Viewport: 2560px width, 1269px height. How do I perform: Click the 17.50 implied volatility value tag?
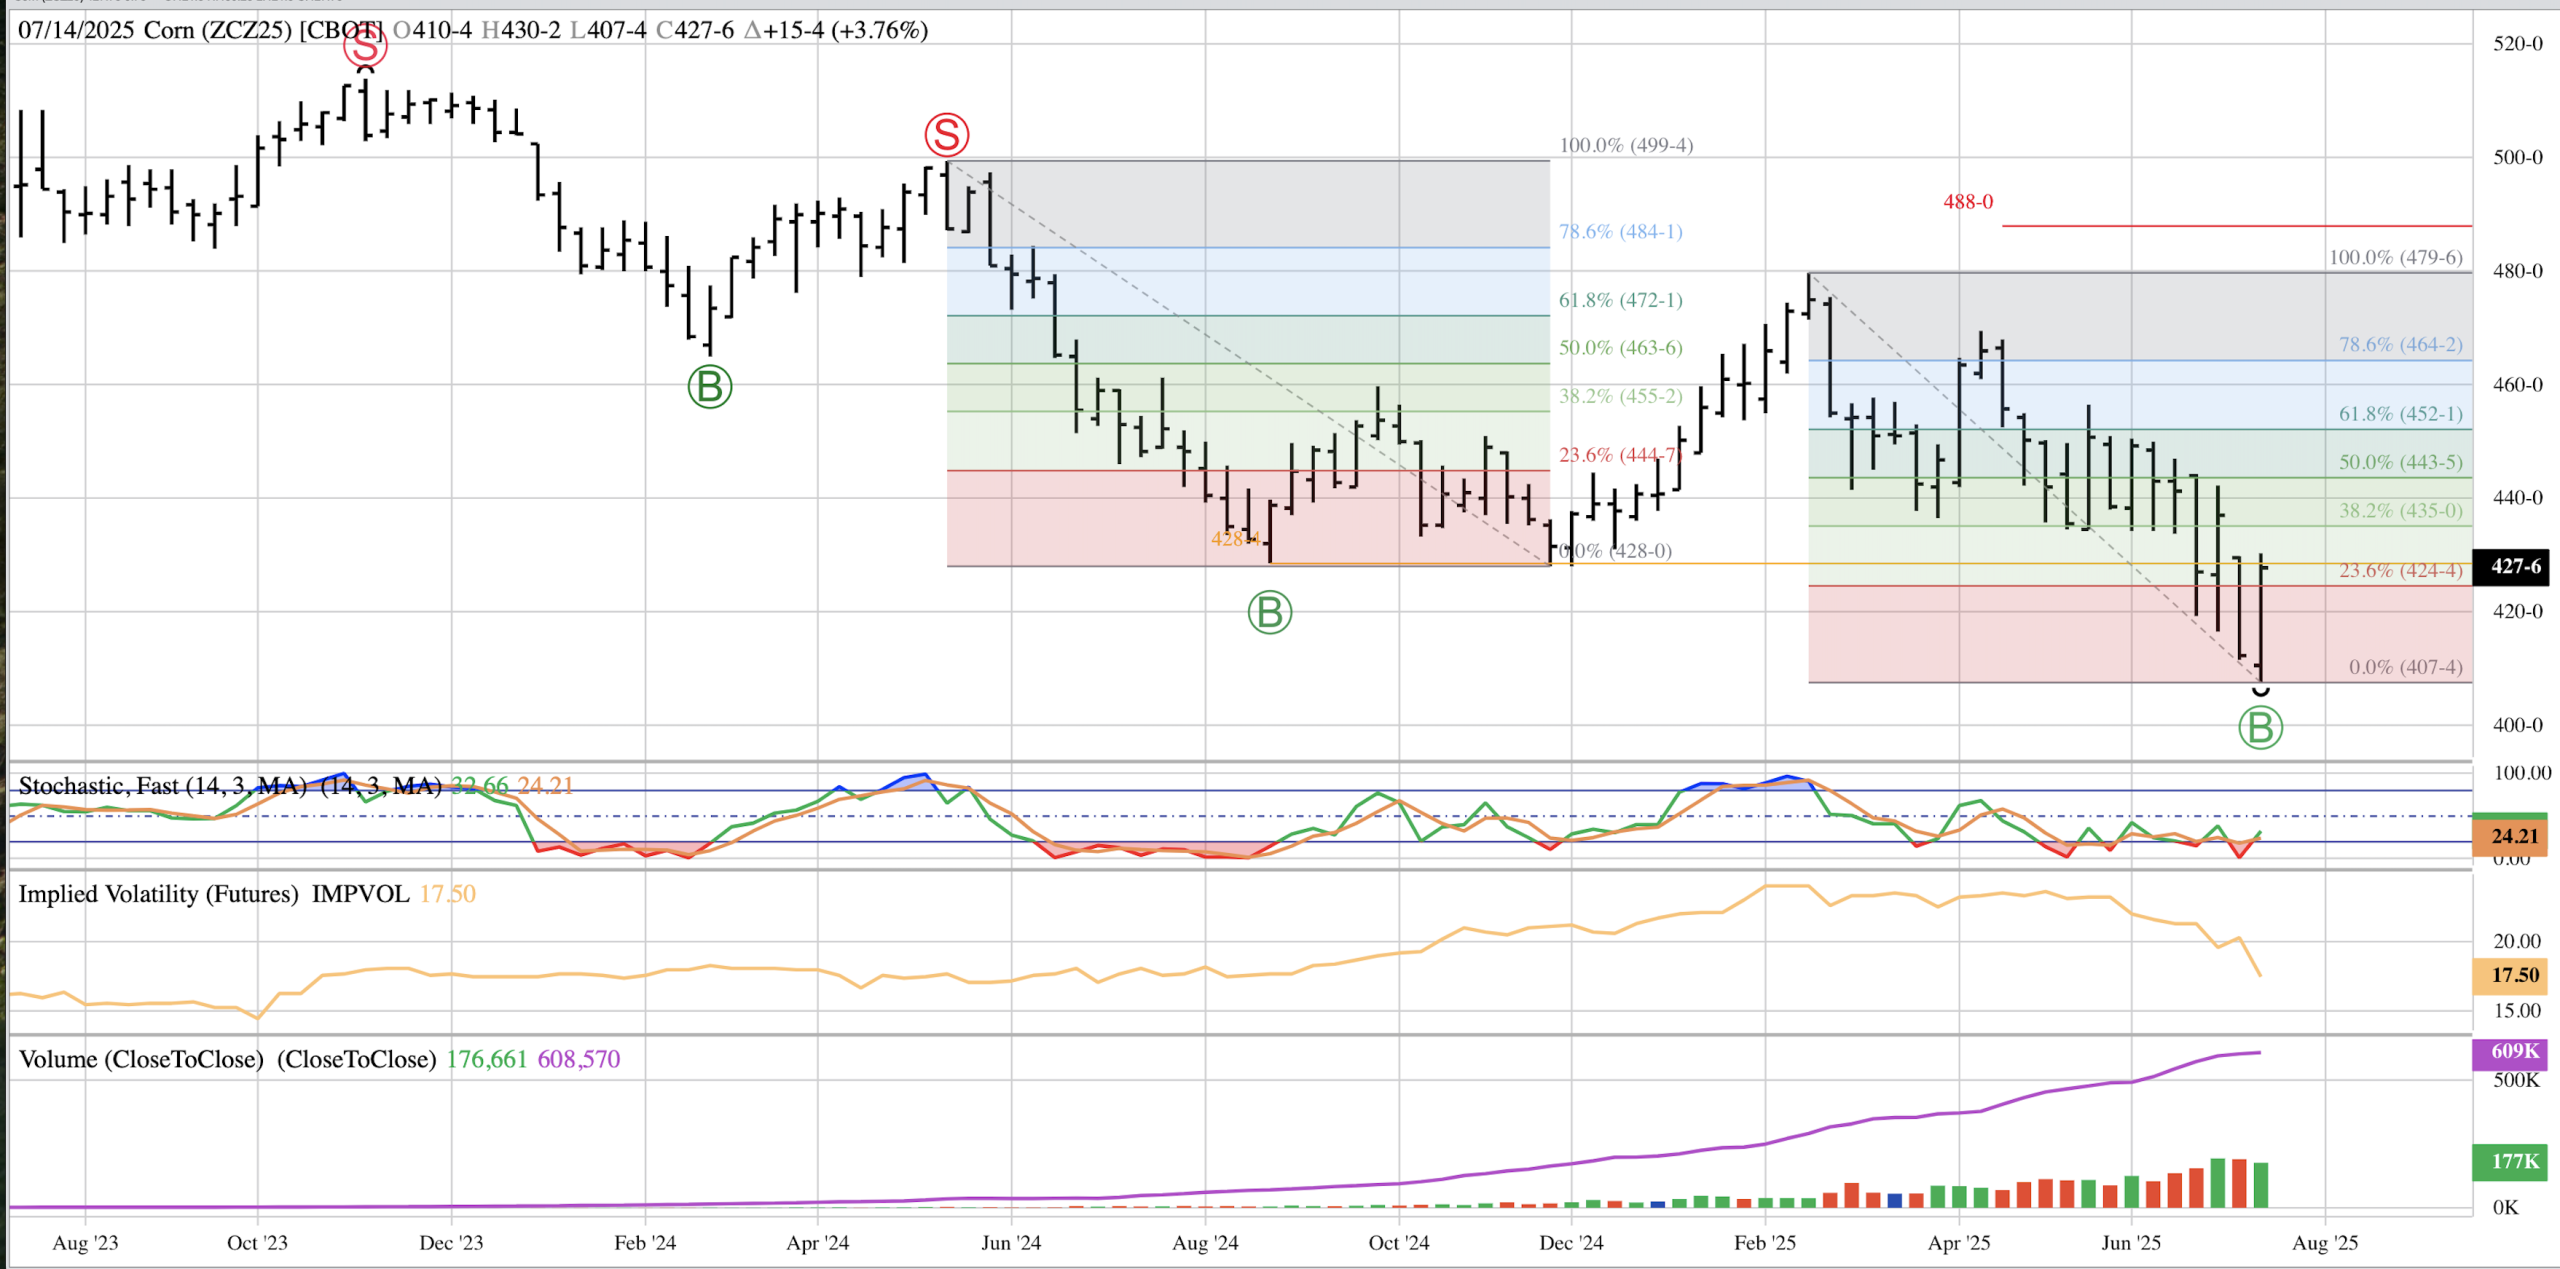click(x=2514, y=975)
